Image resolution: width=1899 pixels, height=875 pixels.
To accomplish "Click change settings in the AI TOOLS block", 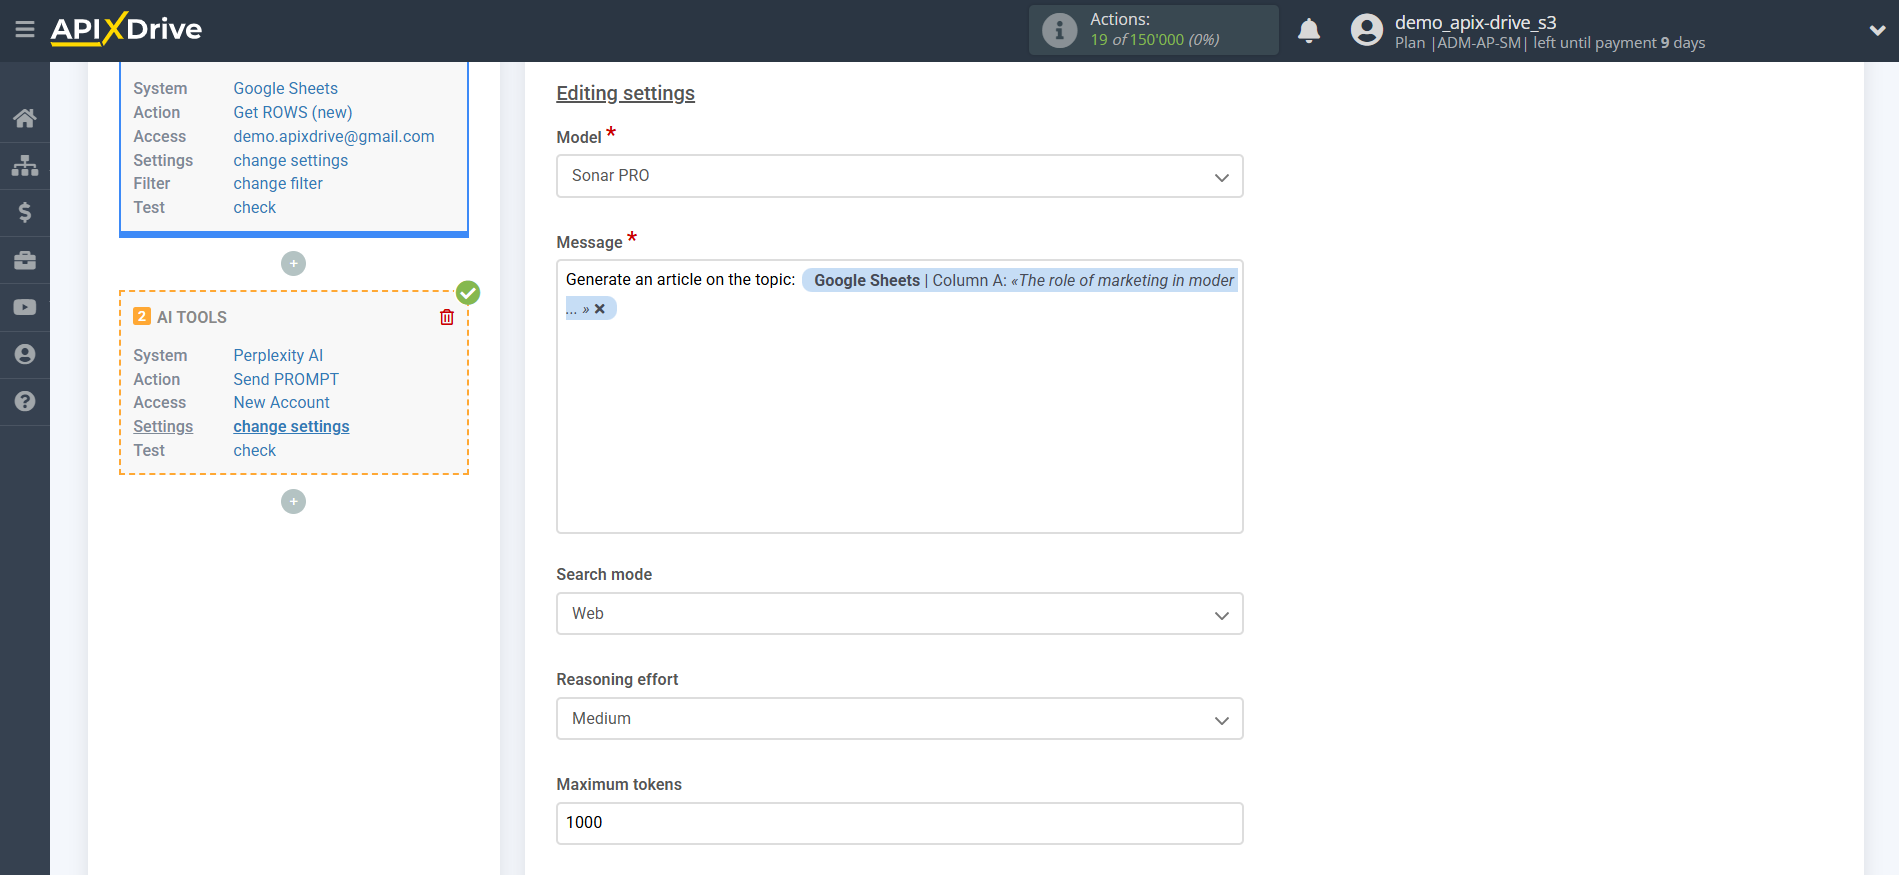I will [291, 426].
